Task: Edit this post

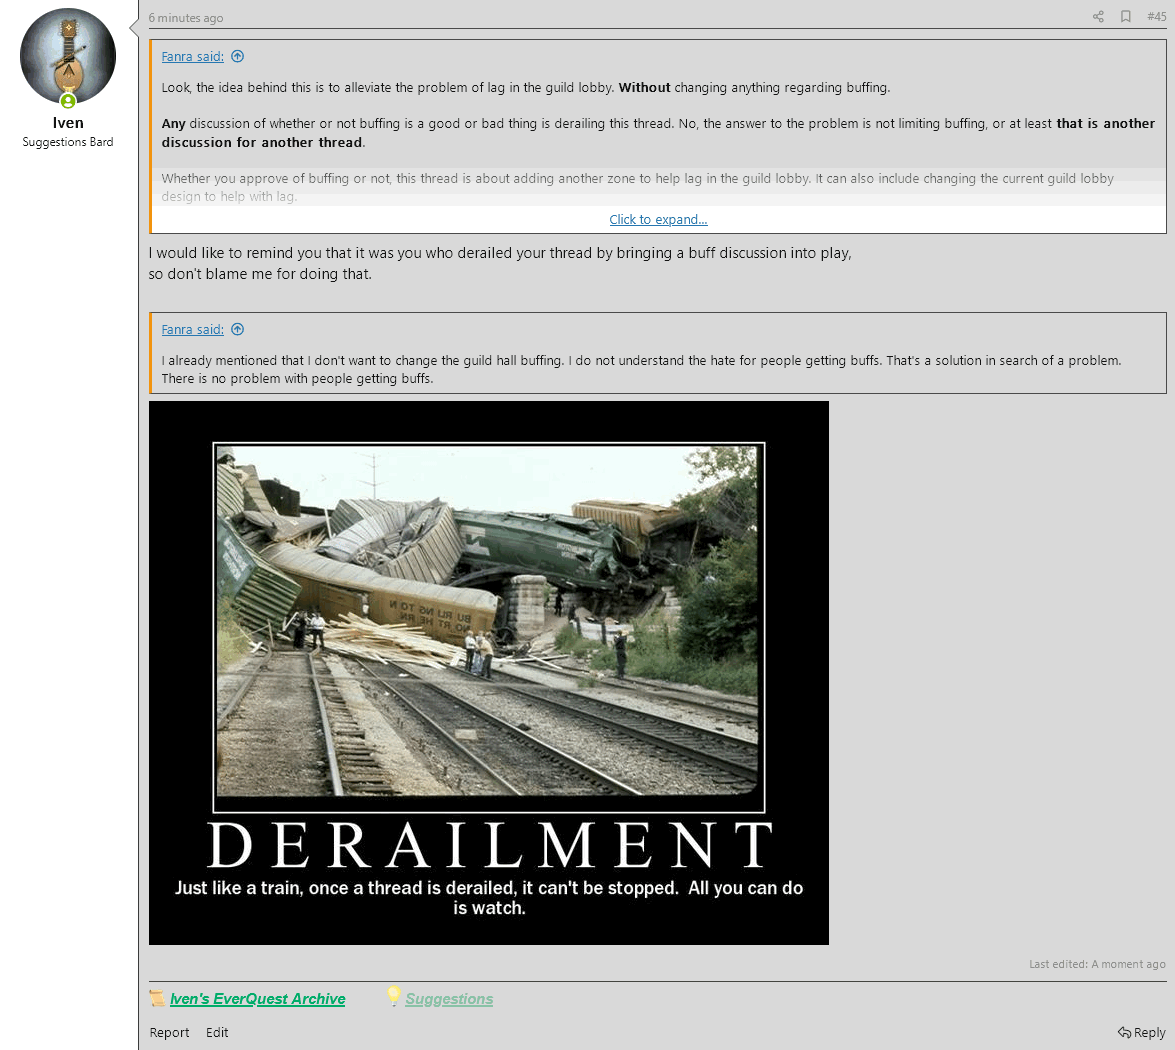Action: [217, 1033]
